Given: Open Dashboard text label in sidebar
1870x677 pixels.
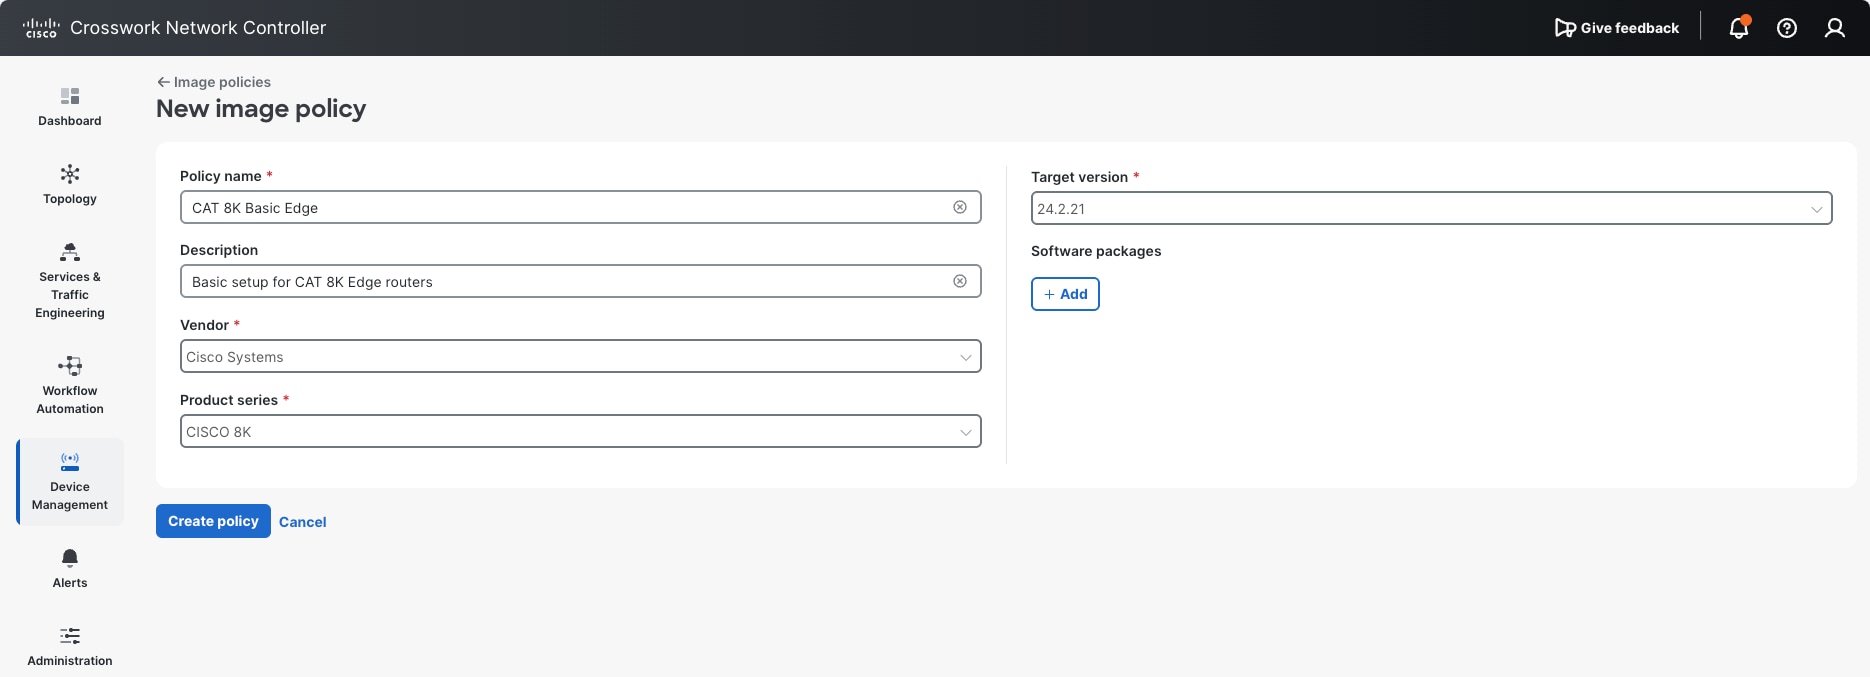Looking at the screenshot, I should [x=70, y=121].
